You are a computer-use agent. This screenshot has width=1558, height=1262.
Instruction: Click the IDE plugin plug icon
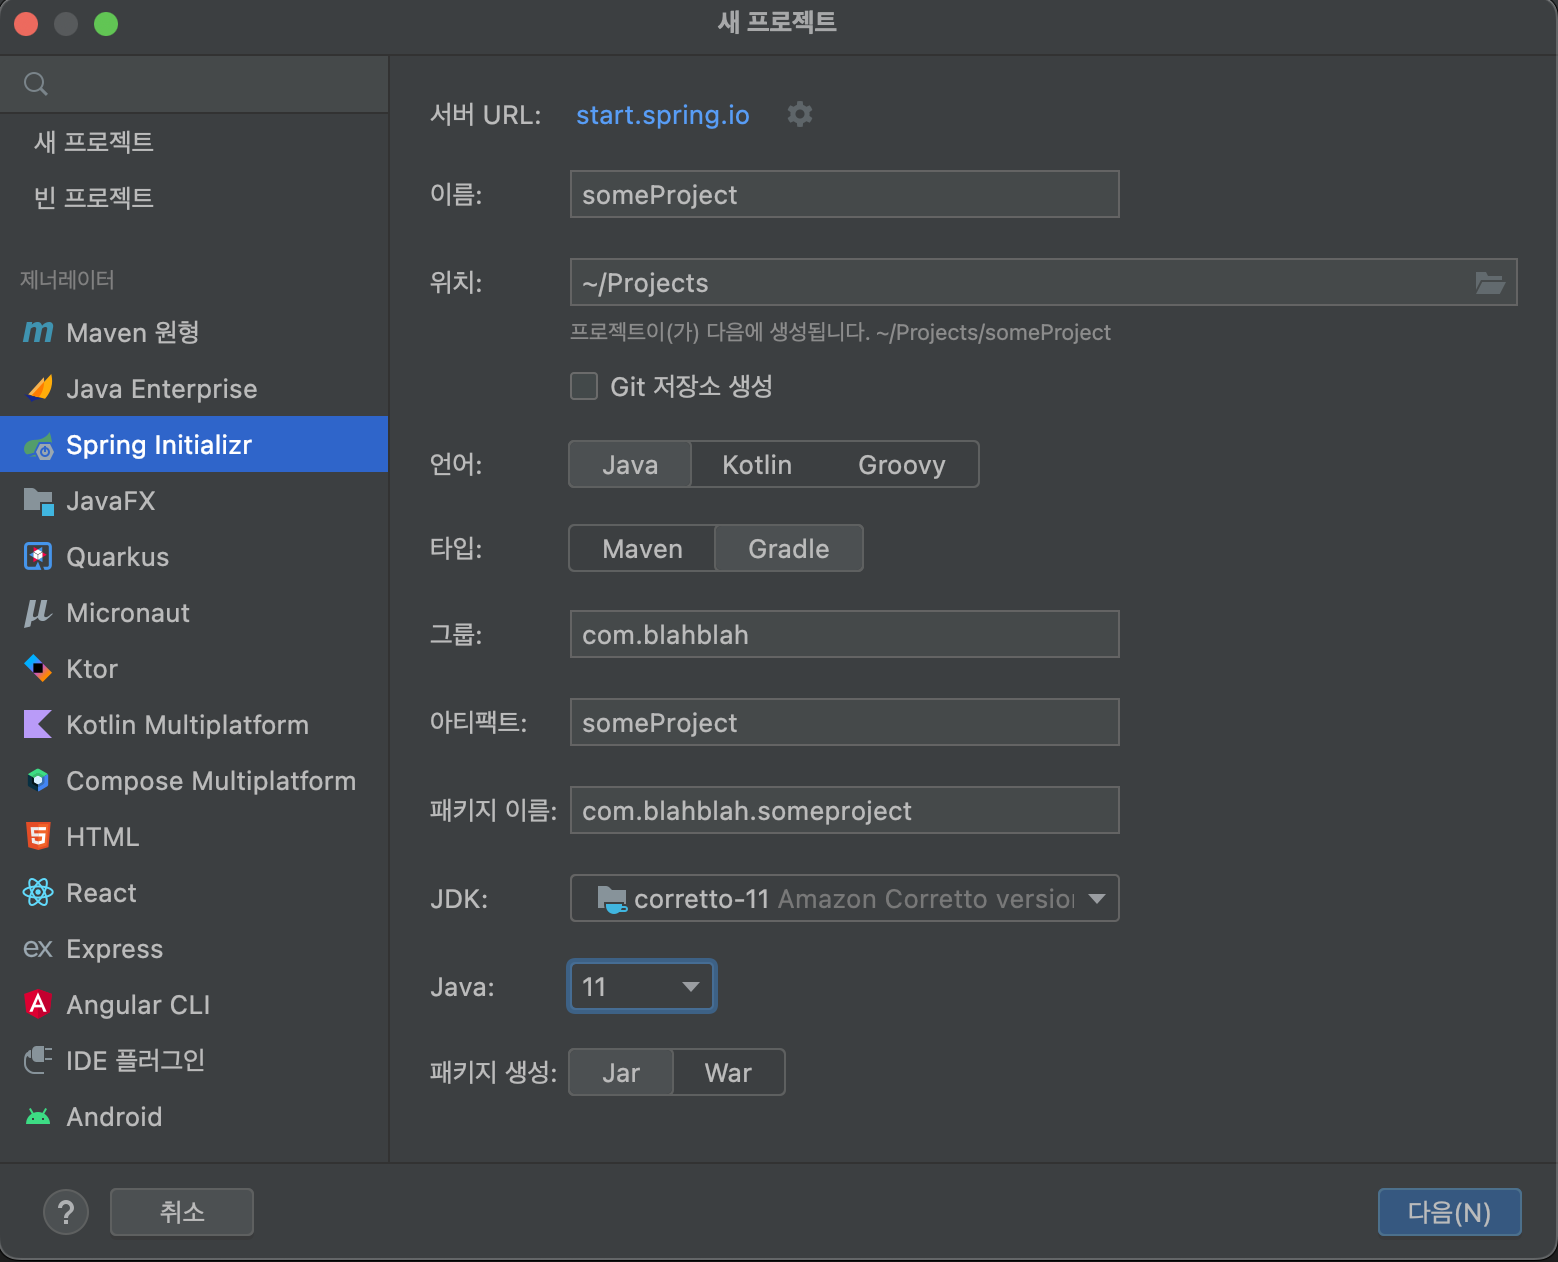click(x=38, y=1060)
